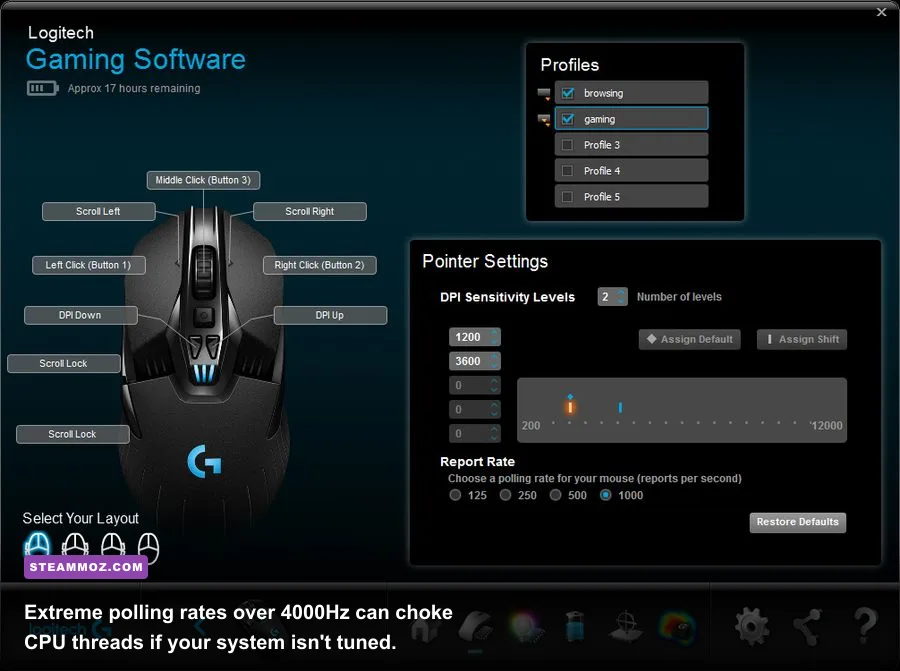The image size is (900, 671).
Task: Click the 12000 end of DPI slider
Action: tap(827, 425)
